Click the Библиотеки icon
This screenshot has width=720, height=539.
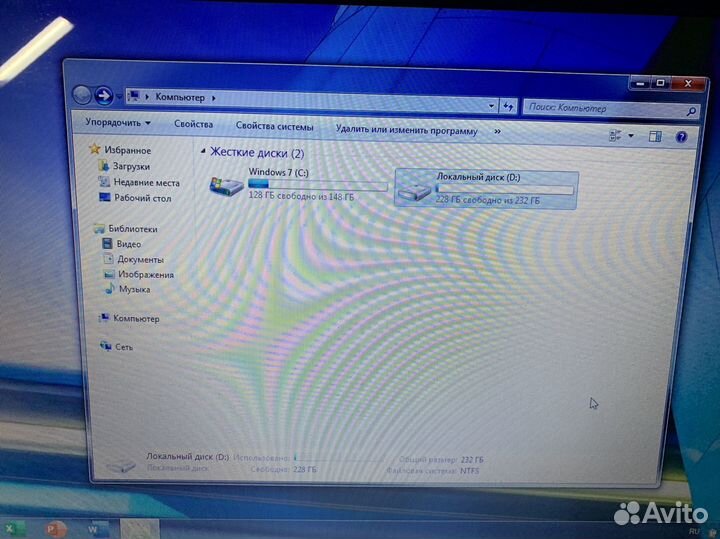[x=99, y=228]
